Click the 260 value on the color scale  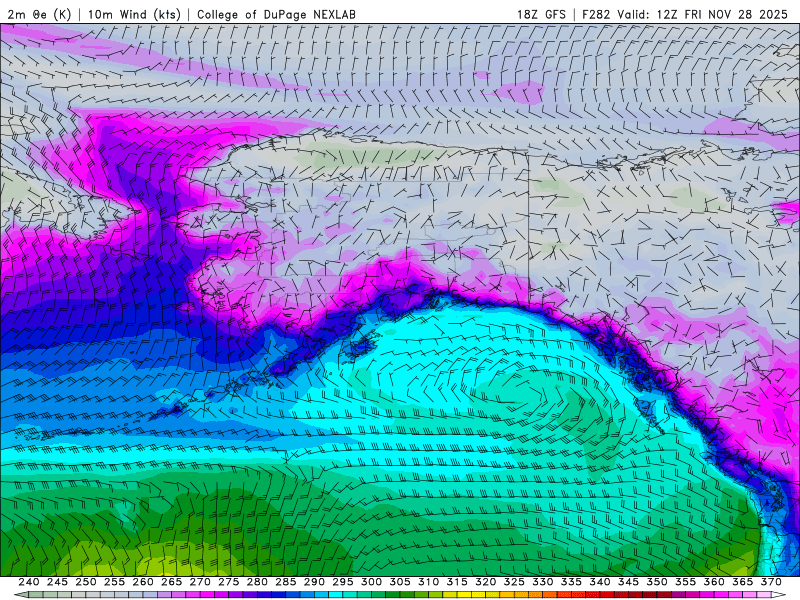tap(143, 582)
